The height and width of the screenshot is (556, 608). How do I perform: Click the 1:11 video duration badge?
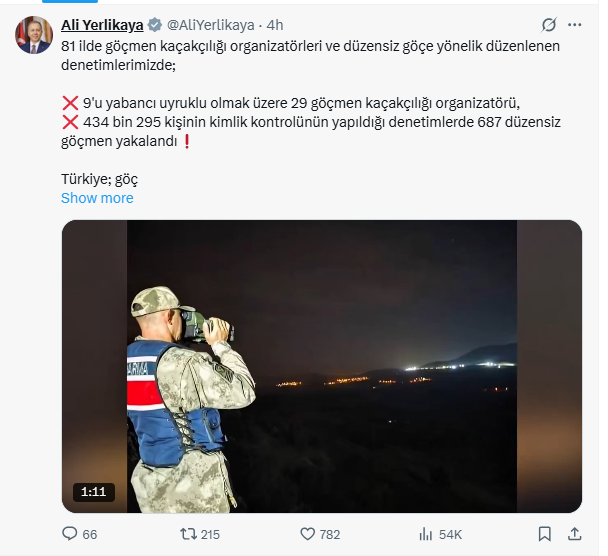(x=93, y=492)
